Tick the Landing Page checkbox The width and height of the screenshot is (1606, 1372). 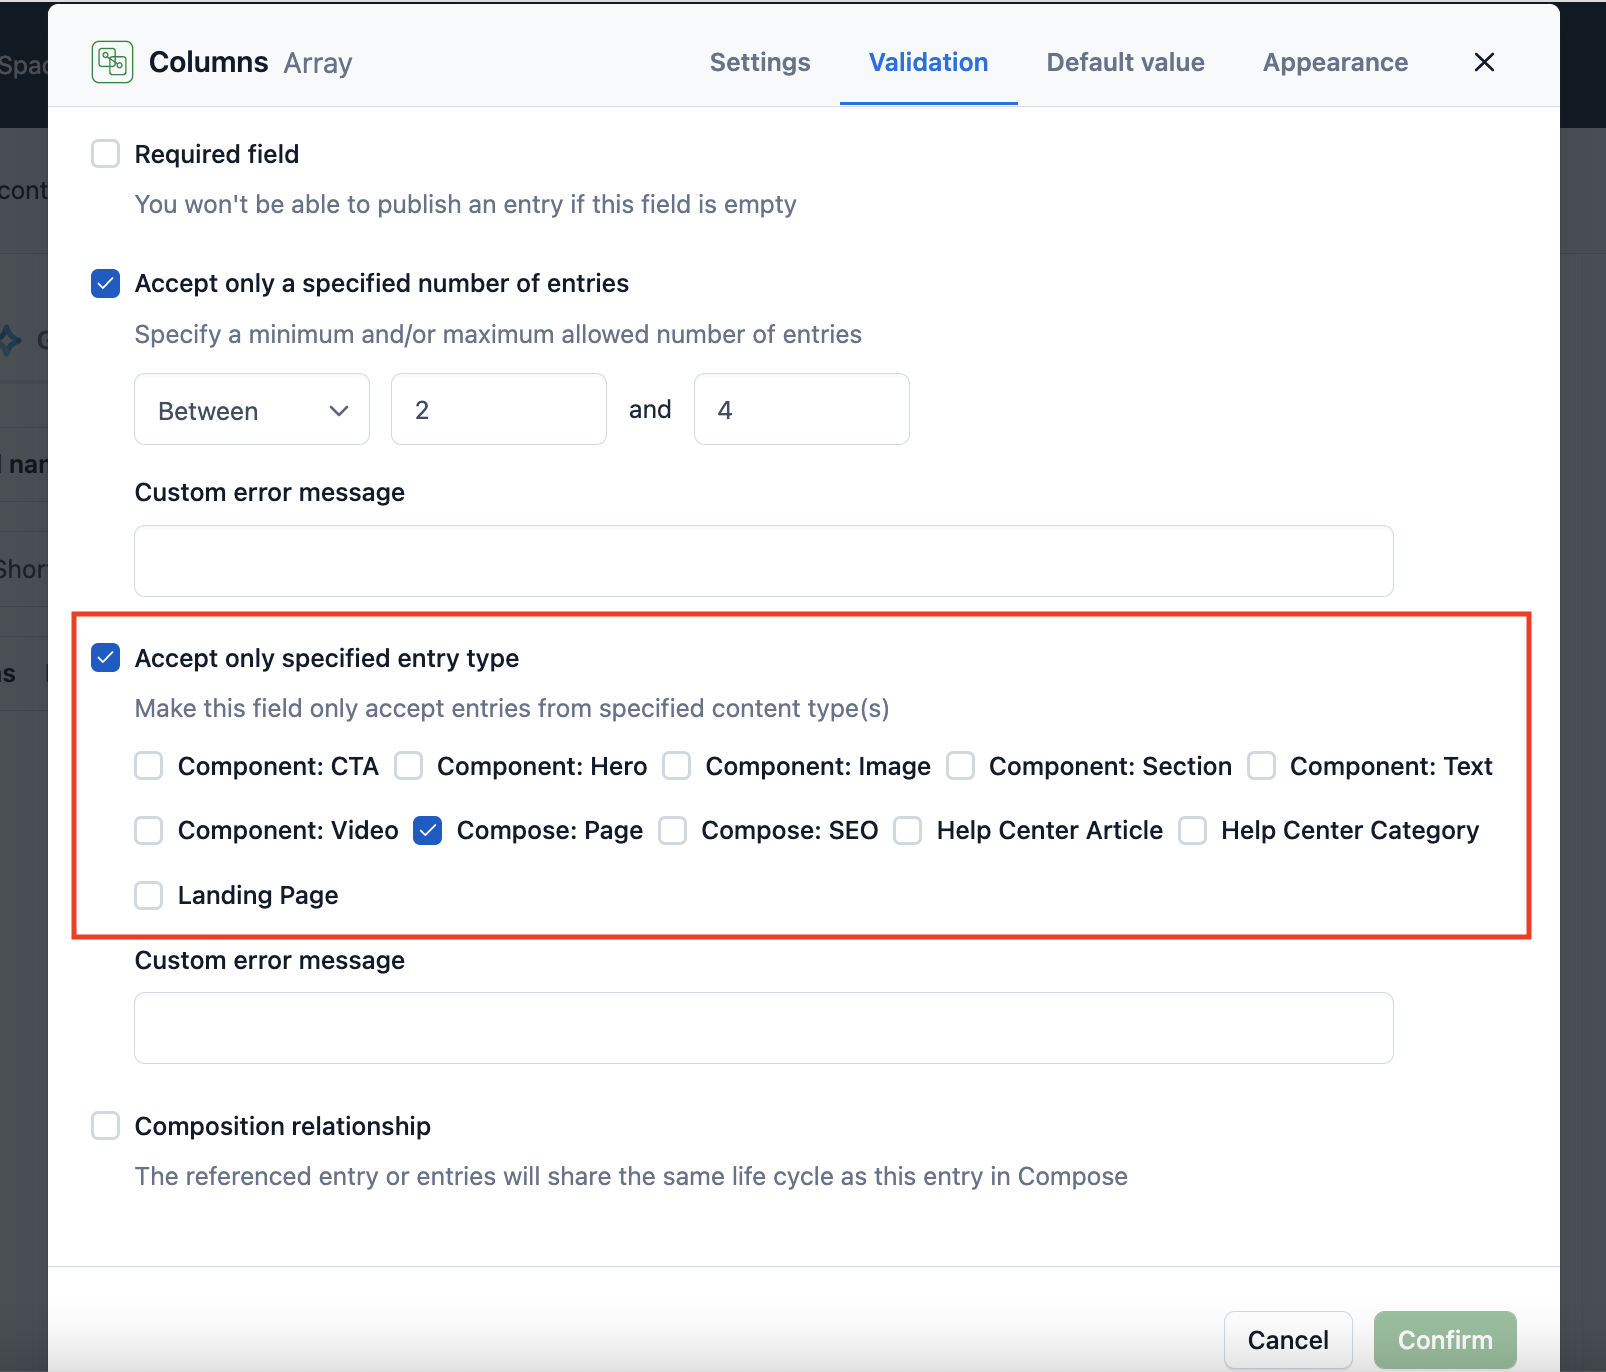click(x=149, y=895)
